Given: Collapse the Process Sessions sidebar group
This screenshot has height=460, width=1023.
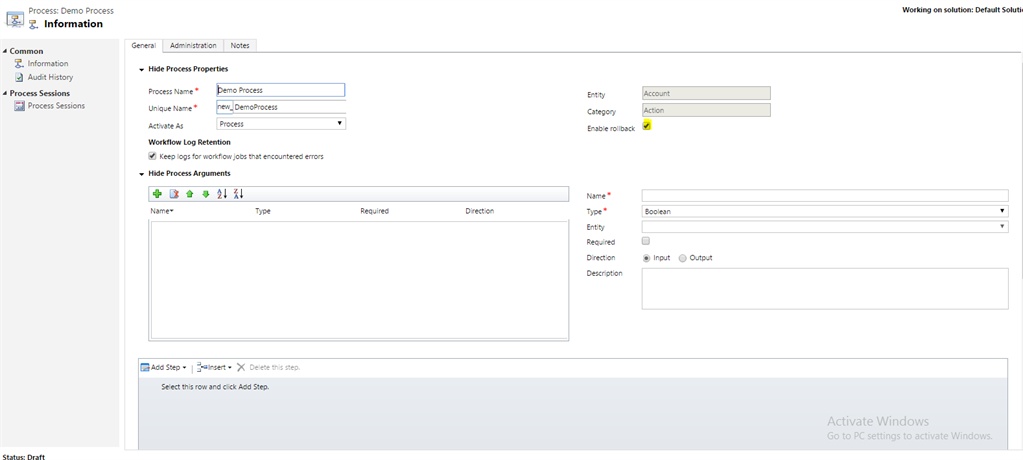Looking at the screenshot, I should point(5,93).
